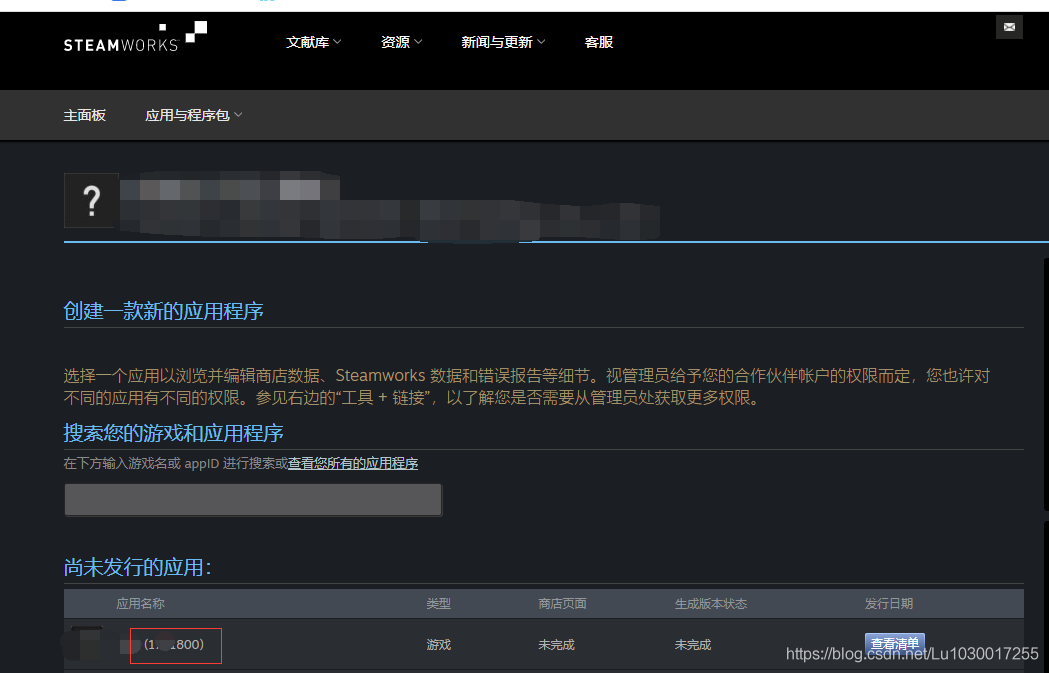This screenshot has width=1049, height=673.
Task: Click the question mark app placeholder icon
Action: 91,201
